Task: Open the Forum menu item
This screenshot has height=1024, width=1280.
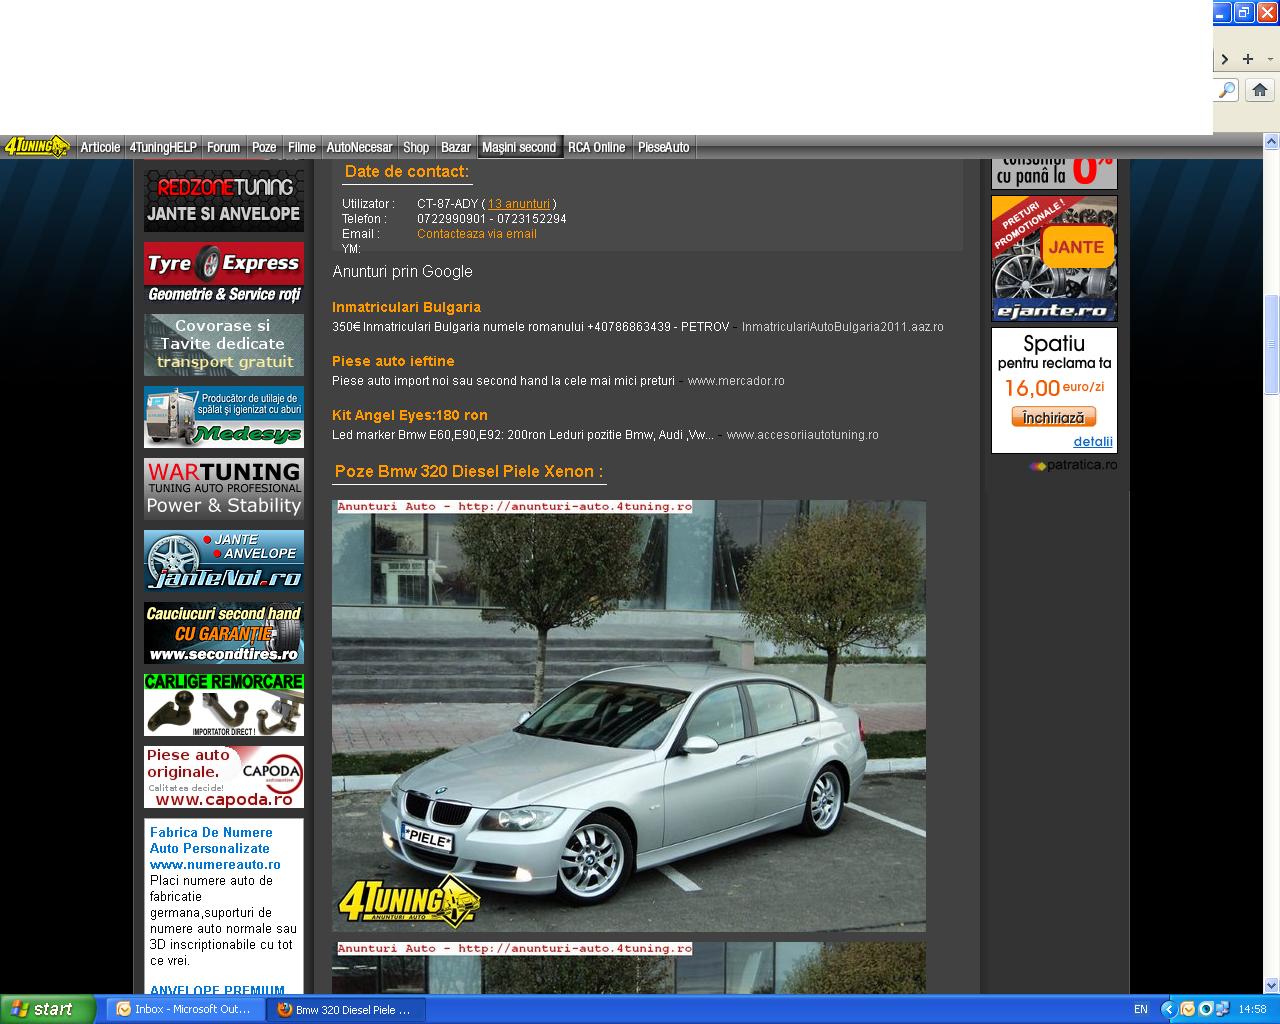Action: [x=223, y=147]
